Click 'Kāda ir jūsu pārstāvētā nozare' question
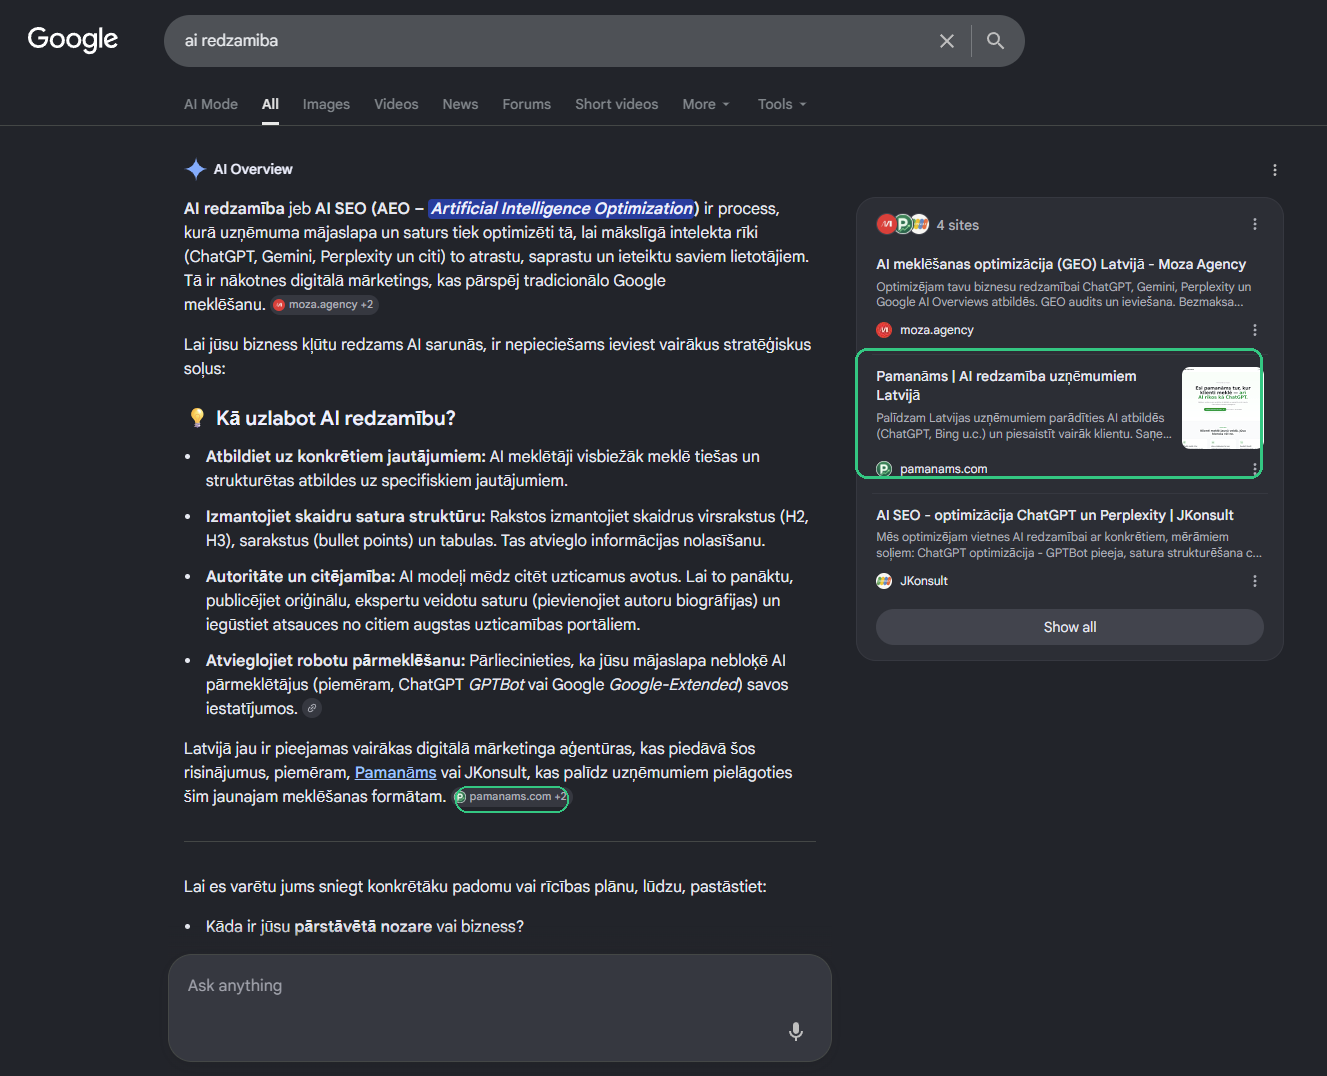 [x=365, y=927]
